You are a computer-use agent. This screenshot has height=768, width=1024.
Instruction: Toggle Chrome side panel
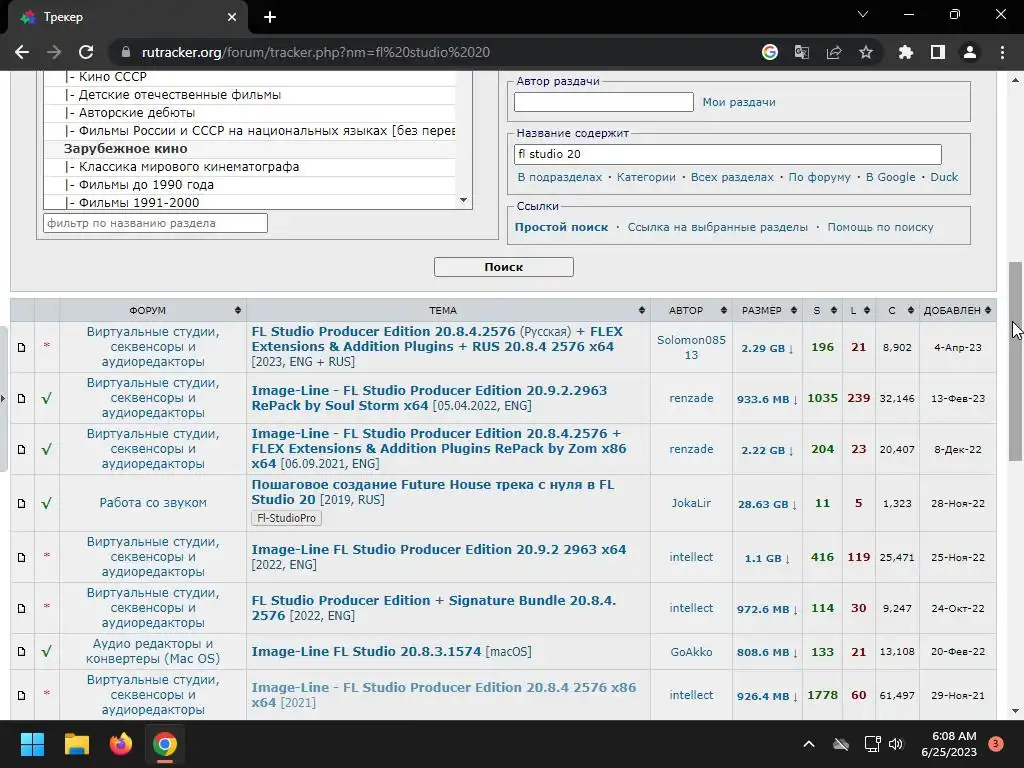pyautogui.click(x=938, y=52)
